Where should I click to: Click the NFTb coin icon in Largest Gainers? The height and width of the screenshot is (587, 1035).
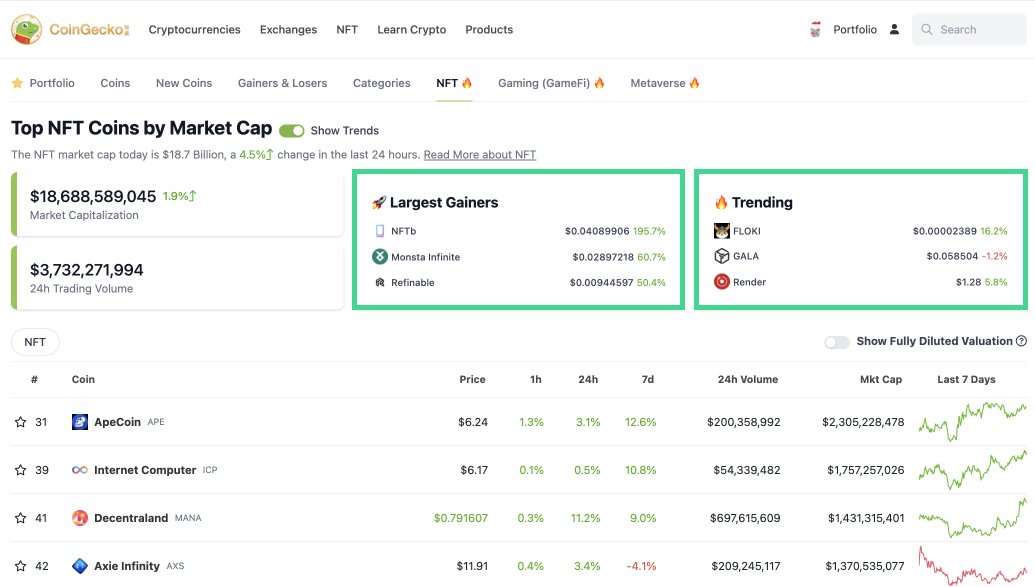pyautogui.click(x=380, y=231)
